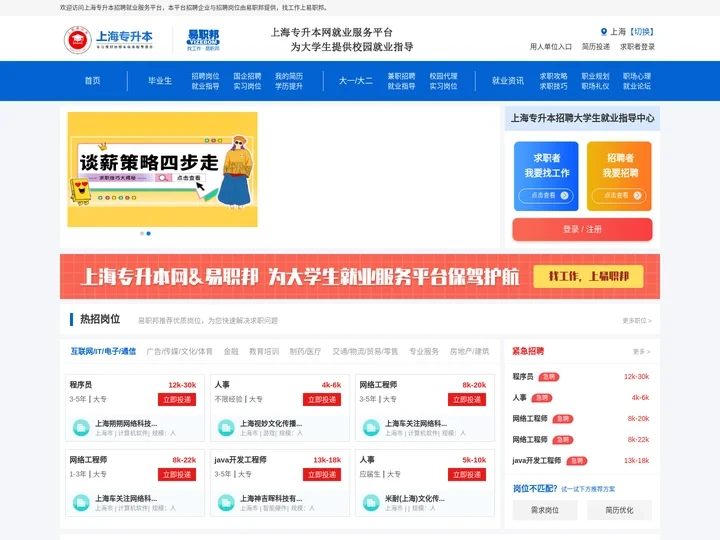Open 就业资讯 navigation section
Screen dimensions: 720x540
[x=508, y=80]
